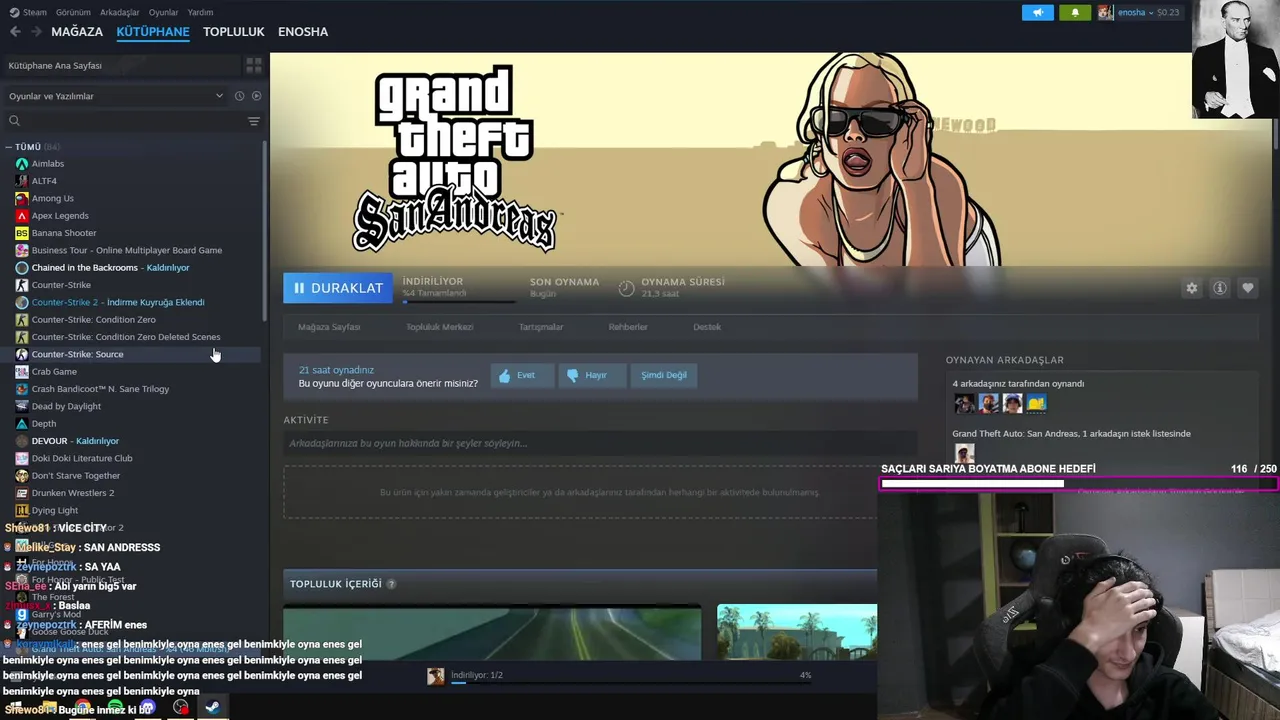Select Aimlabs in the library
1280x720 pixels.
(47, 164)
